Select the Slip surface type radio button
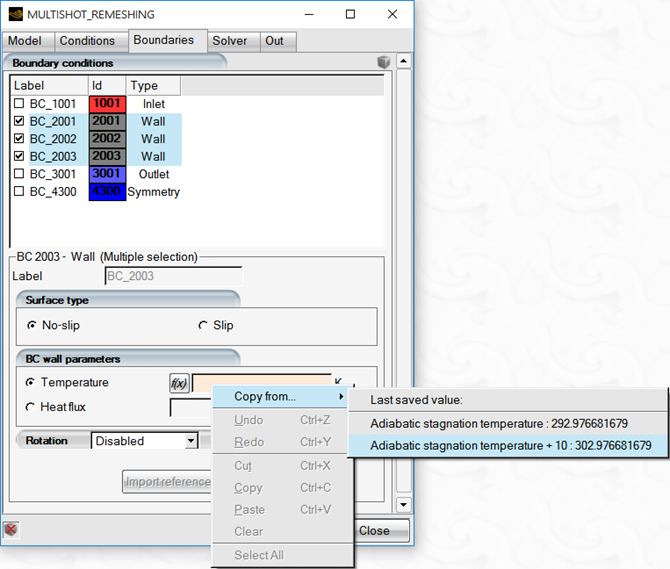670x569 pixels. (x=203, y=325)
